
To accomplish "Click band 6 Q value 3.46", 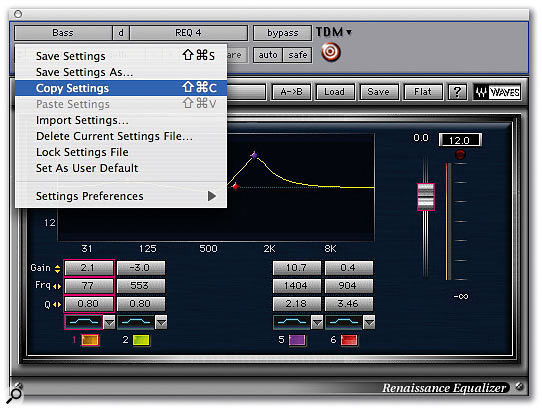I will pyautogui.click(x=349, y=304).
